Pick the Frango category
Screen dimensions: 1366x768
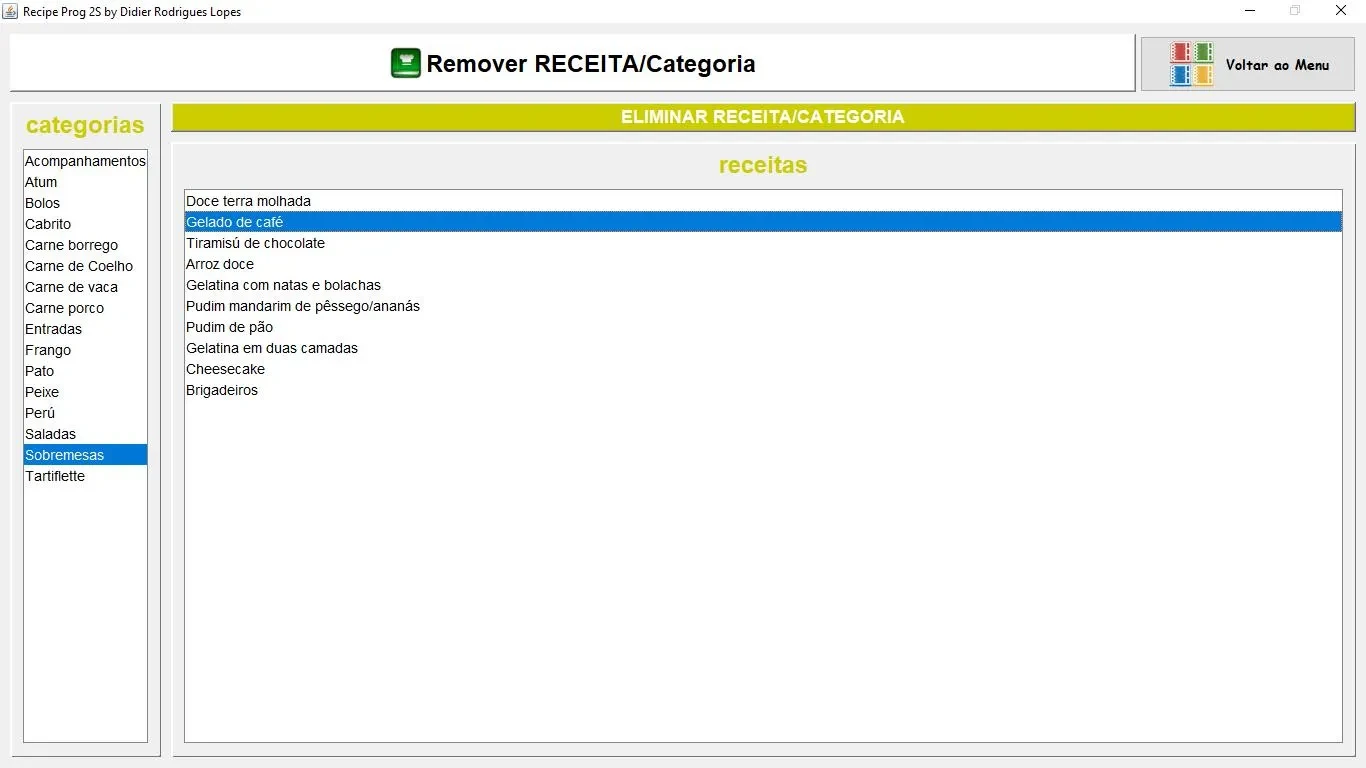[x=48, y=350]
